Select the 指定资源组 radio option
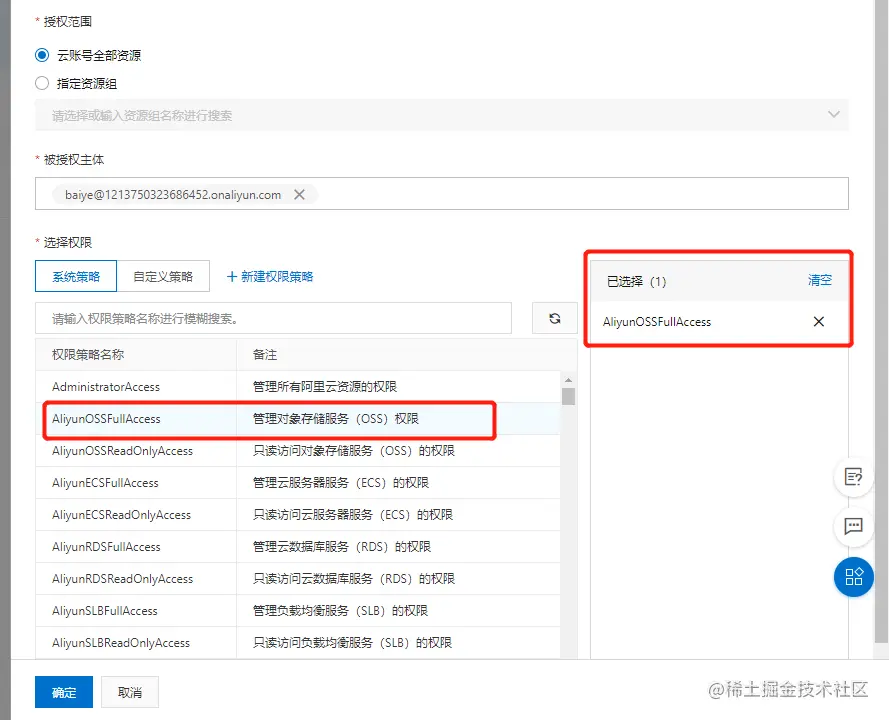The image size is (889, 720). [x=42, y=83]
